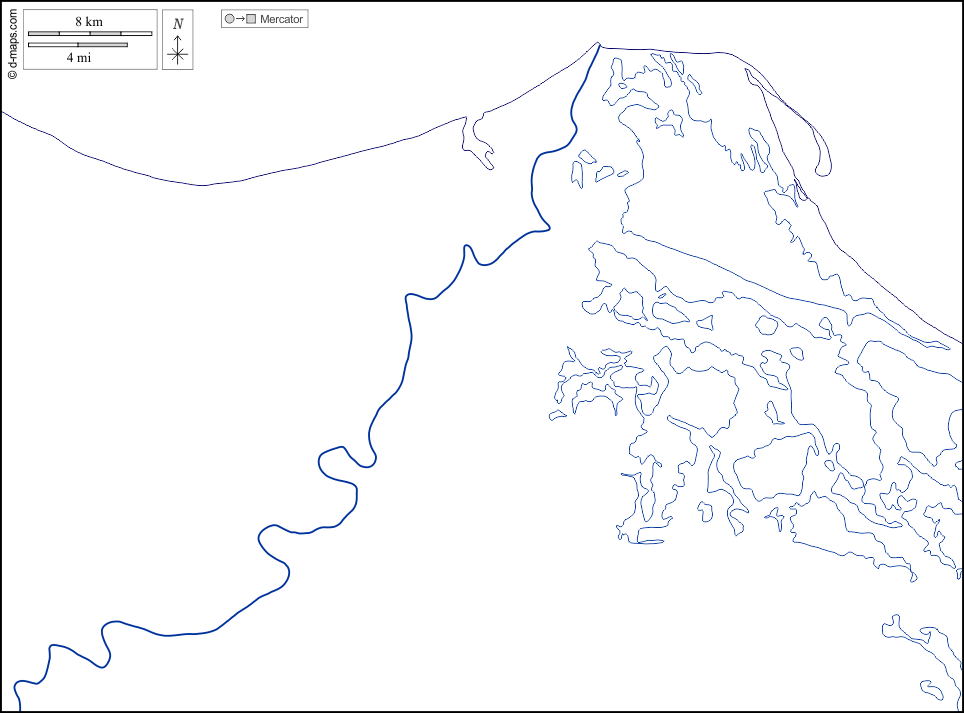Click the '8 km' scale text
This screenshot has width=964, height=713.
point(89,22)
